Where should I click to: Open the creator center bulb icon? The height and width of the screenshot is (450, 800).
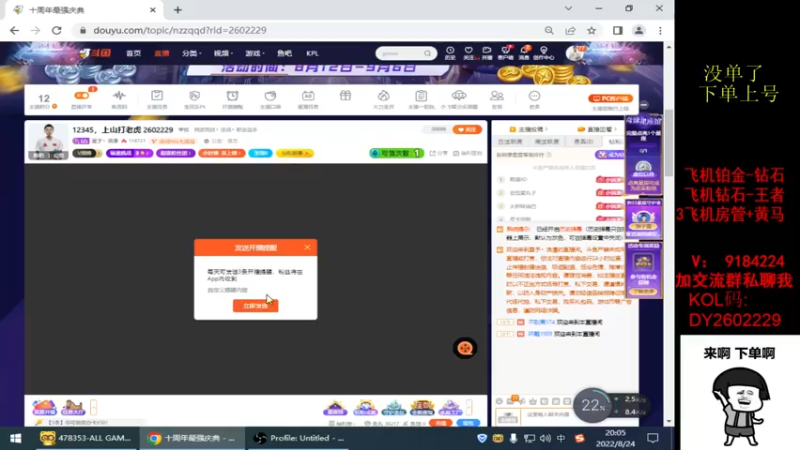click(544, 53)
